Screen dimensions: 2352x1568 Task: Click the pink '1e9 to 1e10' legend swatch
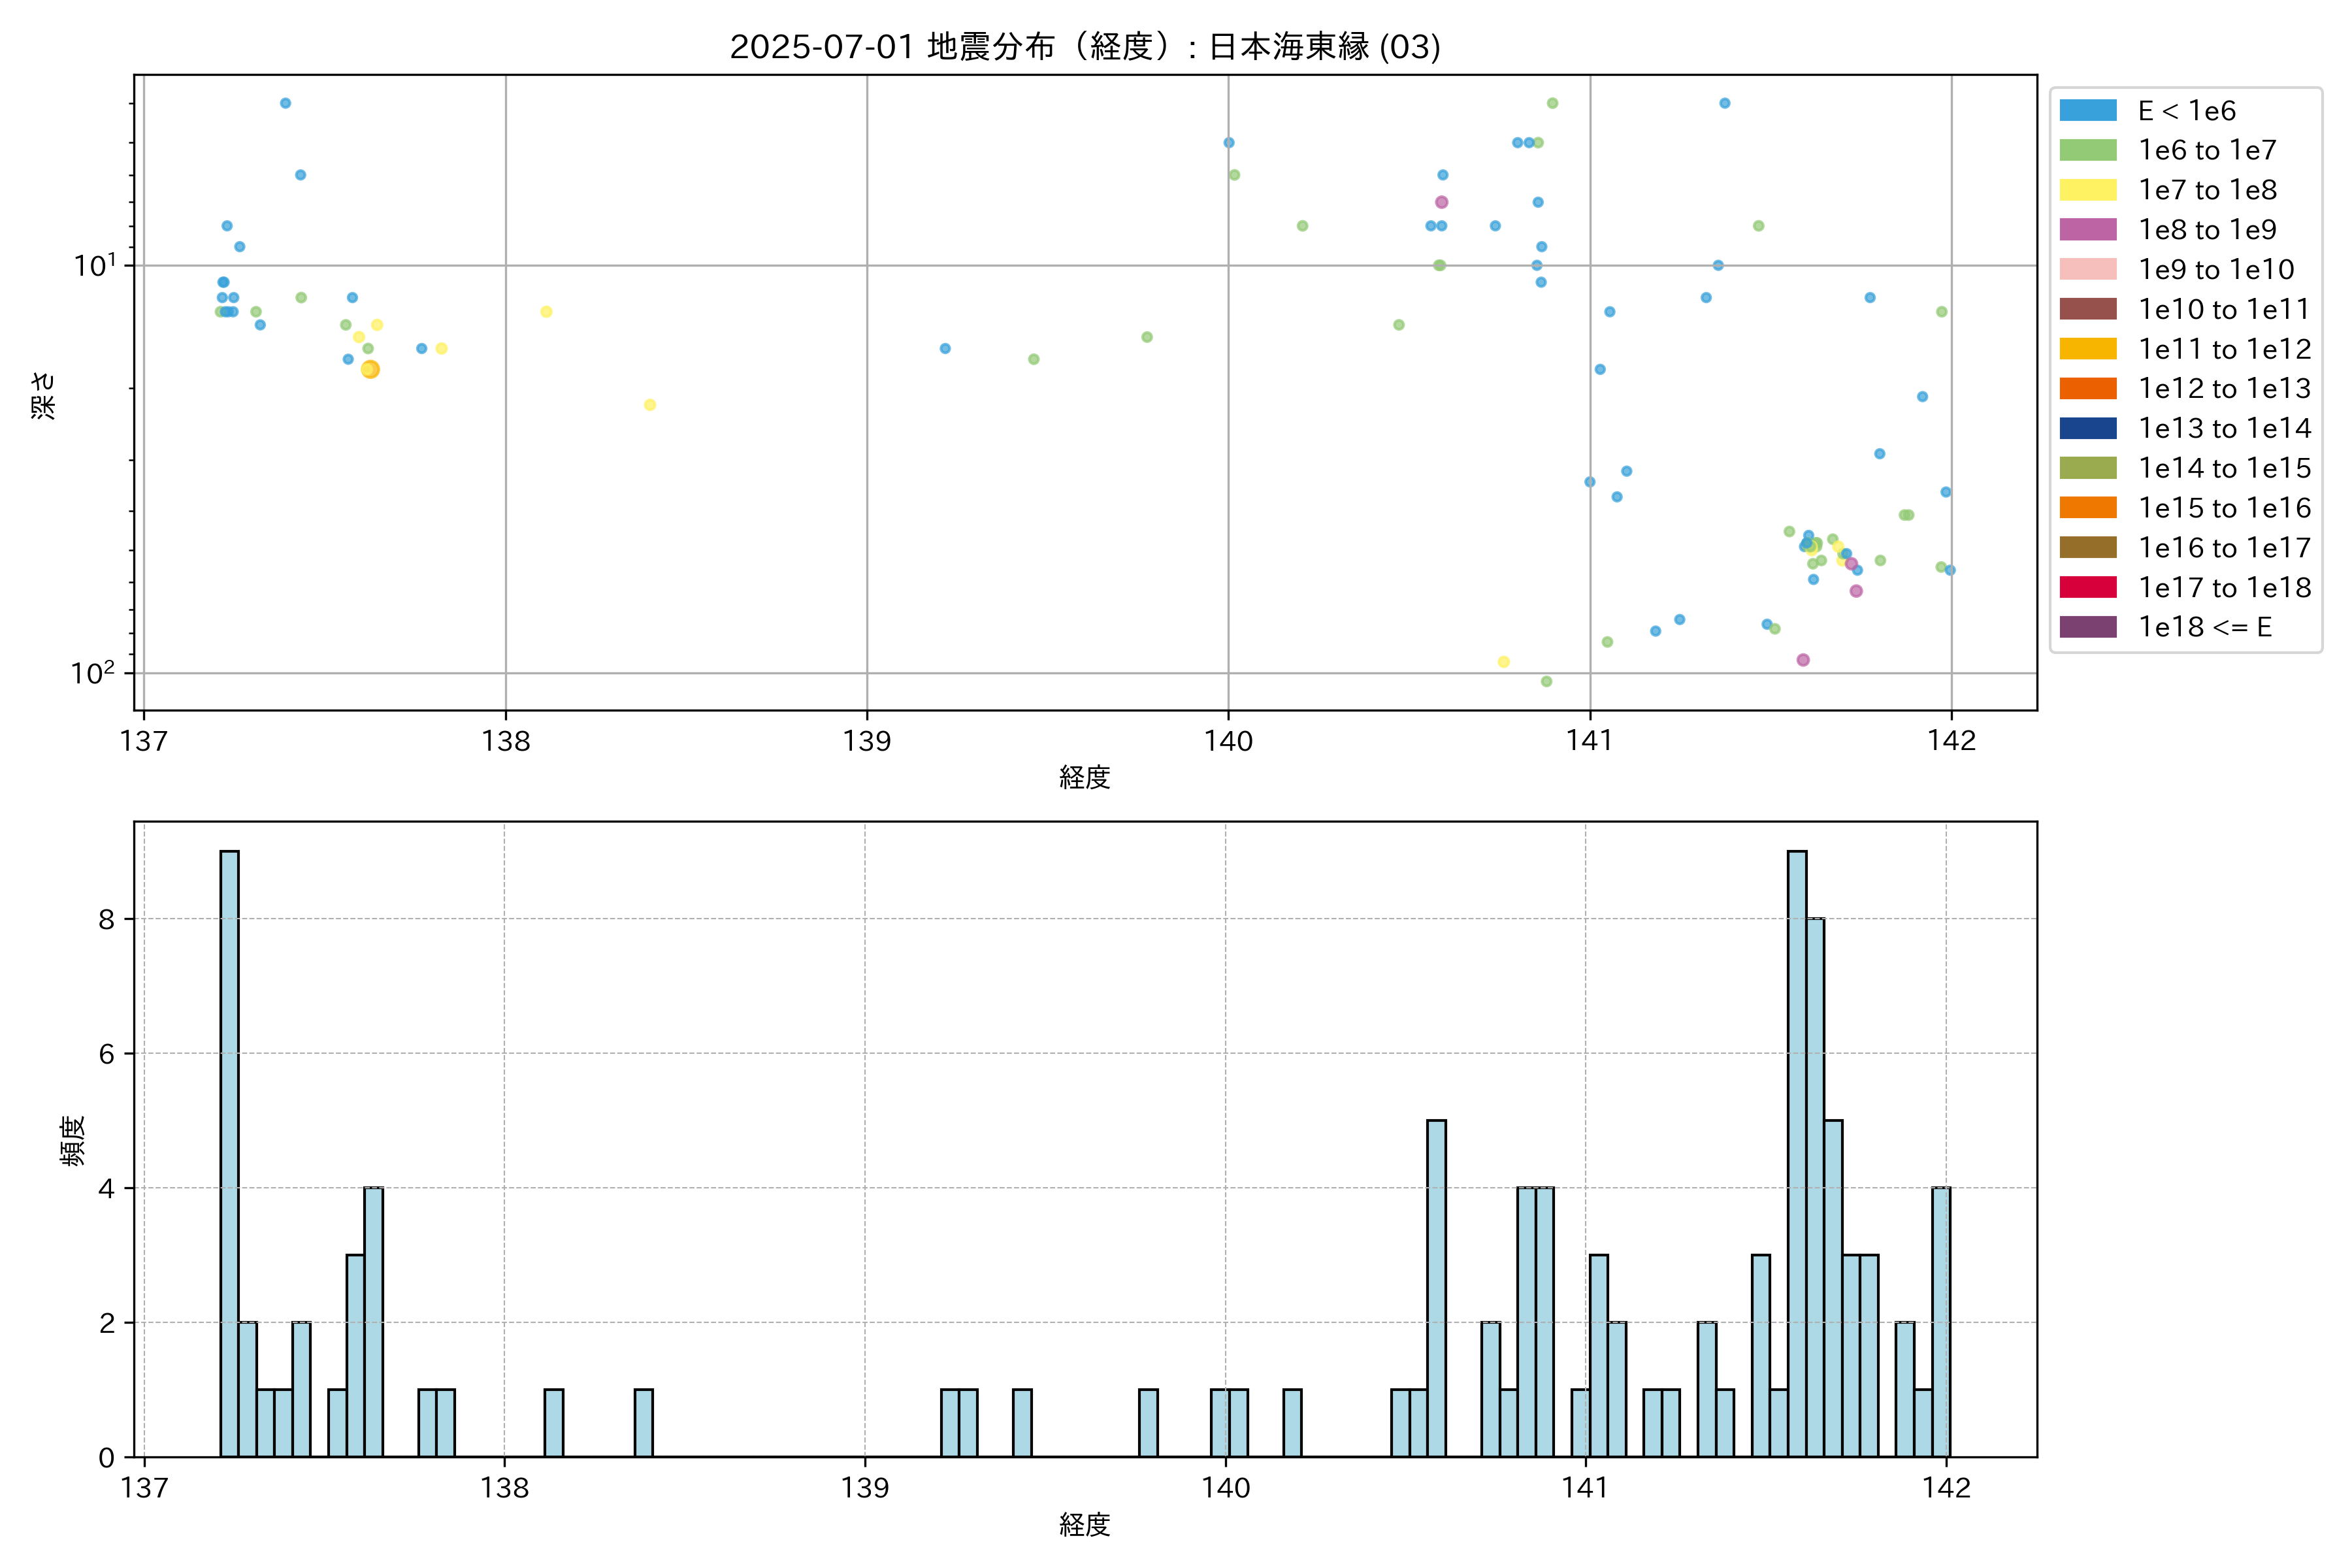2087,269
